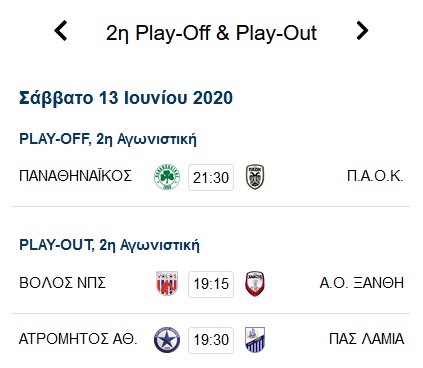Image resolution: width=423 pixels, height=368 pixels.
Task: Open the 19:30 match time box
Action: [211, 340]
